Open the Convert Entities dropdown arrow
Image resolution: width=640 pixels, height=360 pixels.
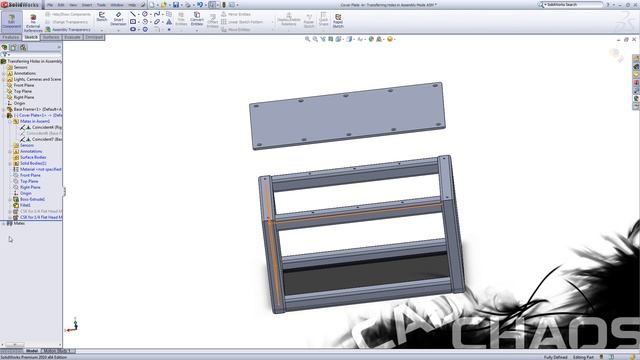(197, 30)
